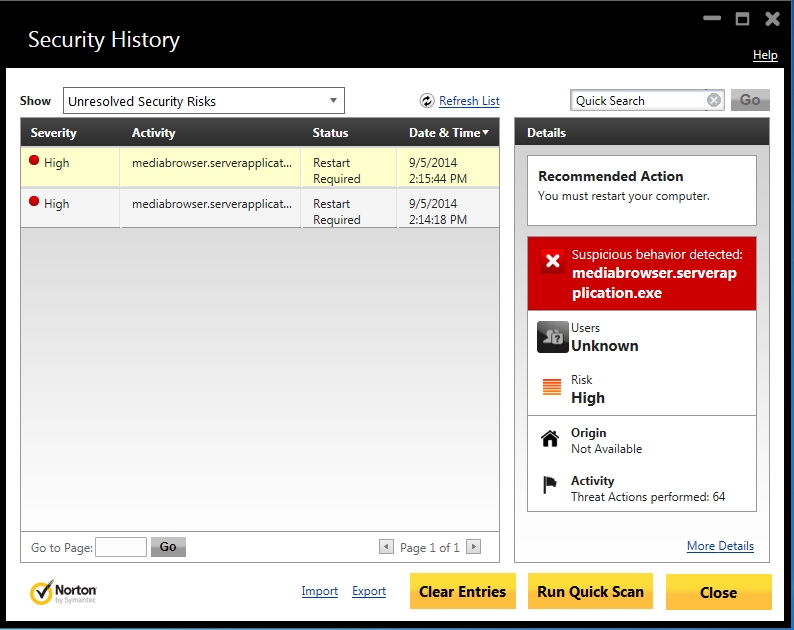
Task: Click the orange Risk level bars icon
Action: click(x=551, y=388)
